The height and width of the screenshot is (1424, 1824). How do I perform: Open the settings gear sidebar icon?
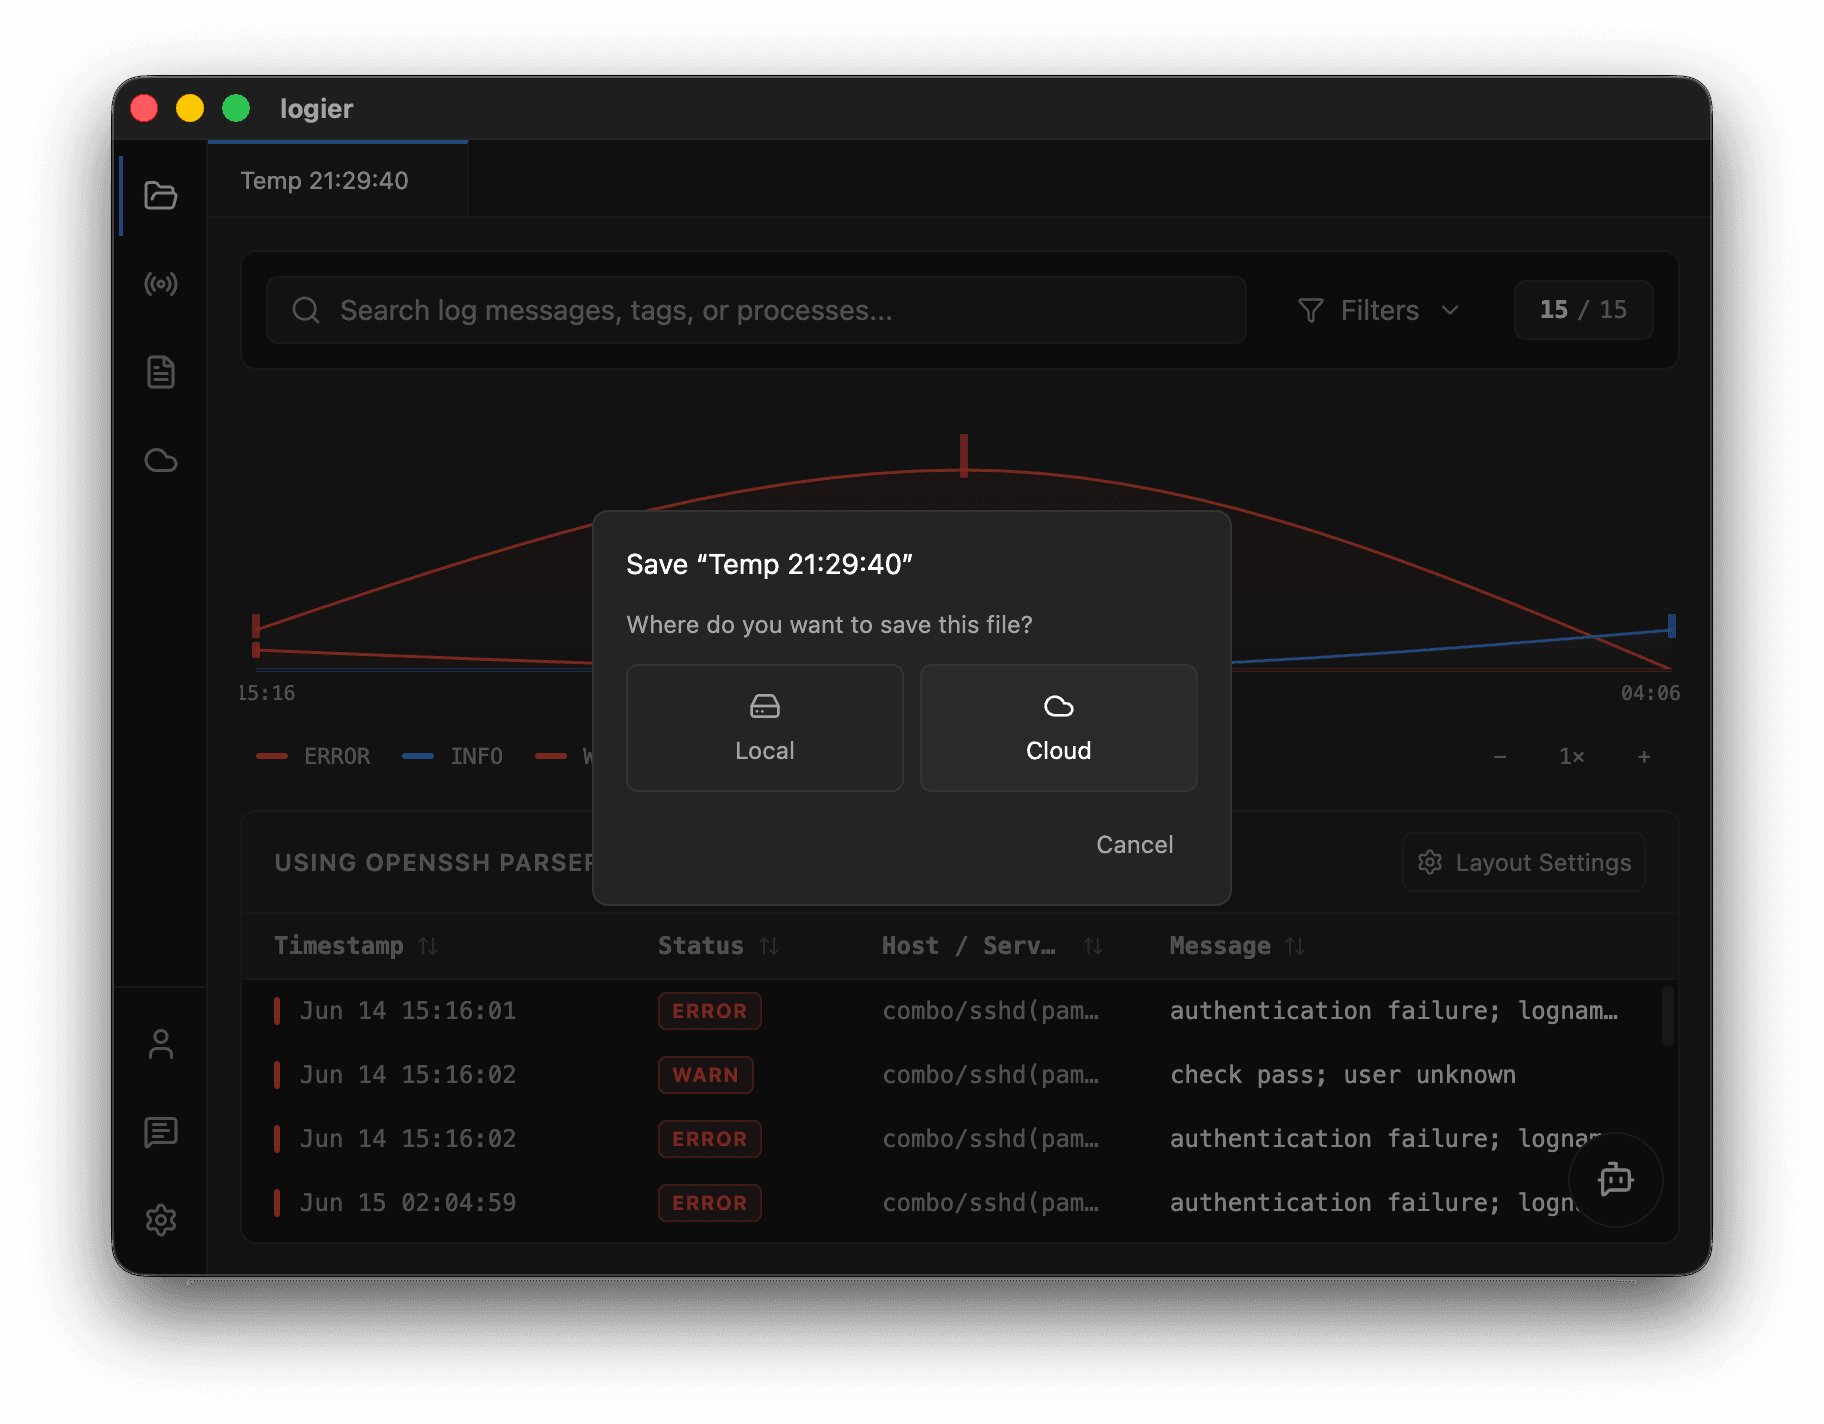click(161, 1220)
